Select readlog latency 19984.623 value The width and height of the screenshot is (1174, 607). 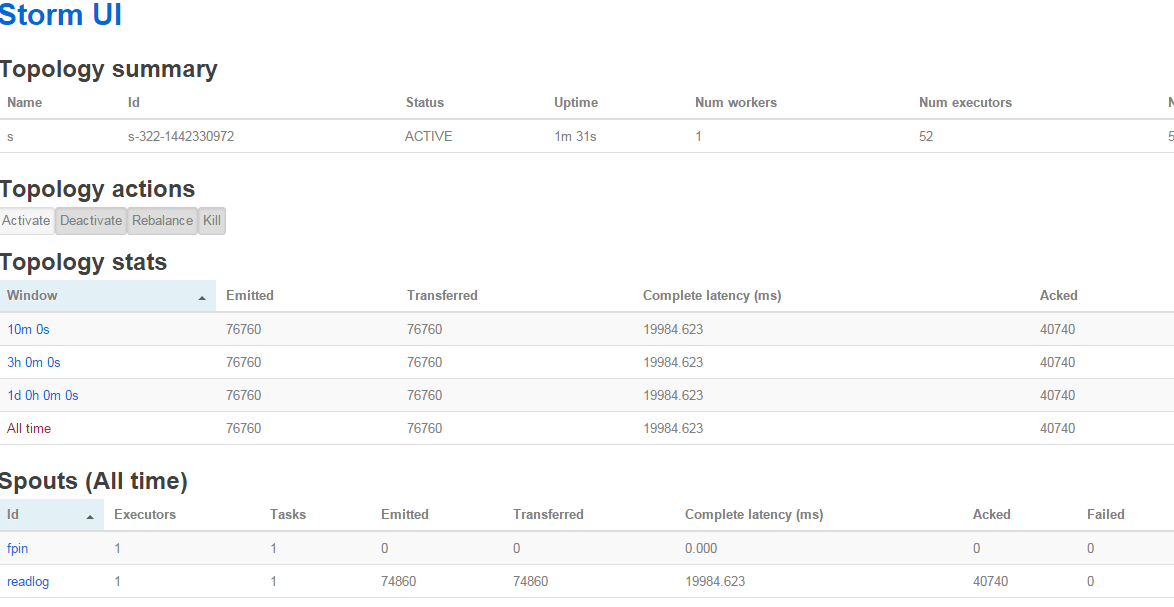(715, 582)
